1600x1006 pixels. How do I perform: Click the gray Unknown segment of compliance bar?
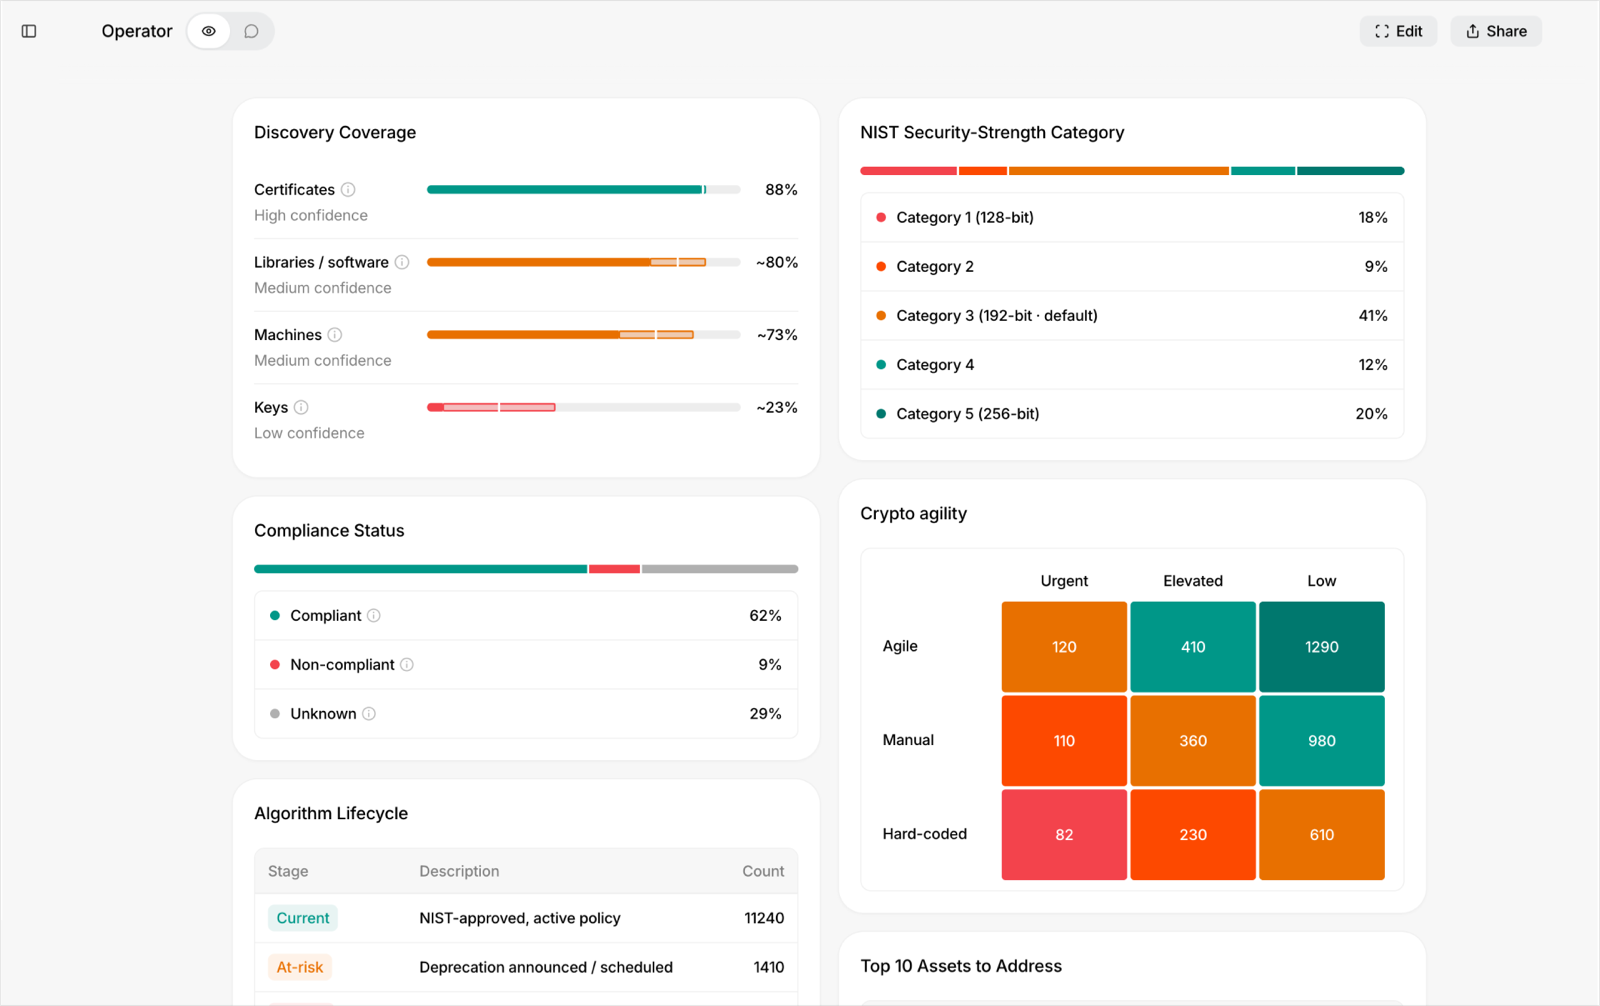point(720,569)
